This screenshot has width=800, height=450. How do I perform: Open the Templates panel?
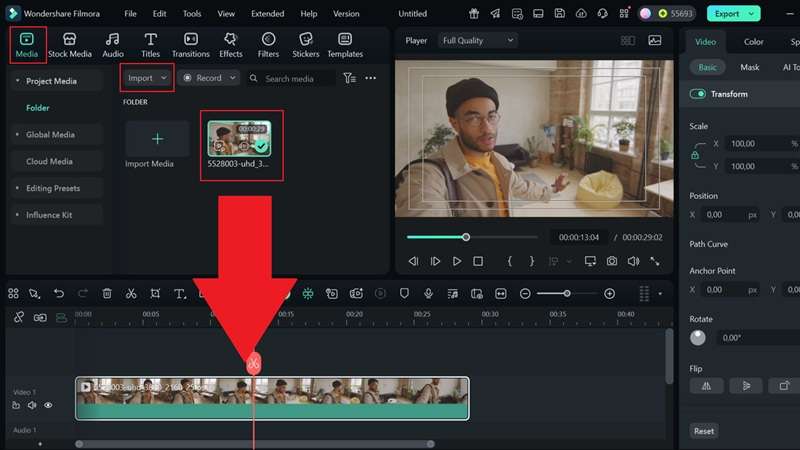tap(345, 45)
